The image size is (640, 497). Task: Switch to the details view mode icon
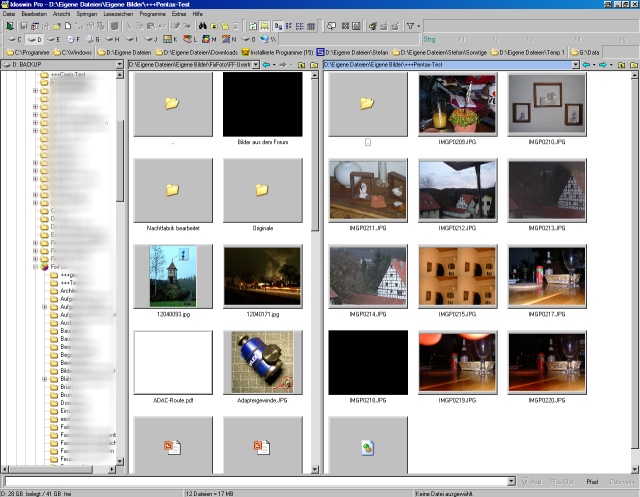(x=300, y=26)
